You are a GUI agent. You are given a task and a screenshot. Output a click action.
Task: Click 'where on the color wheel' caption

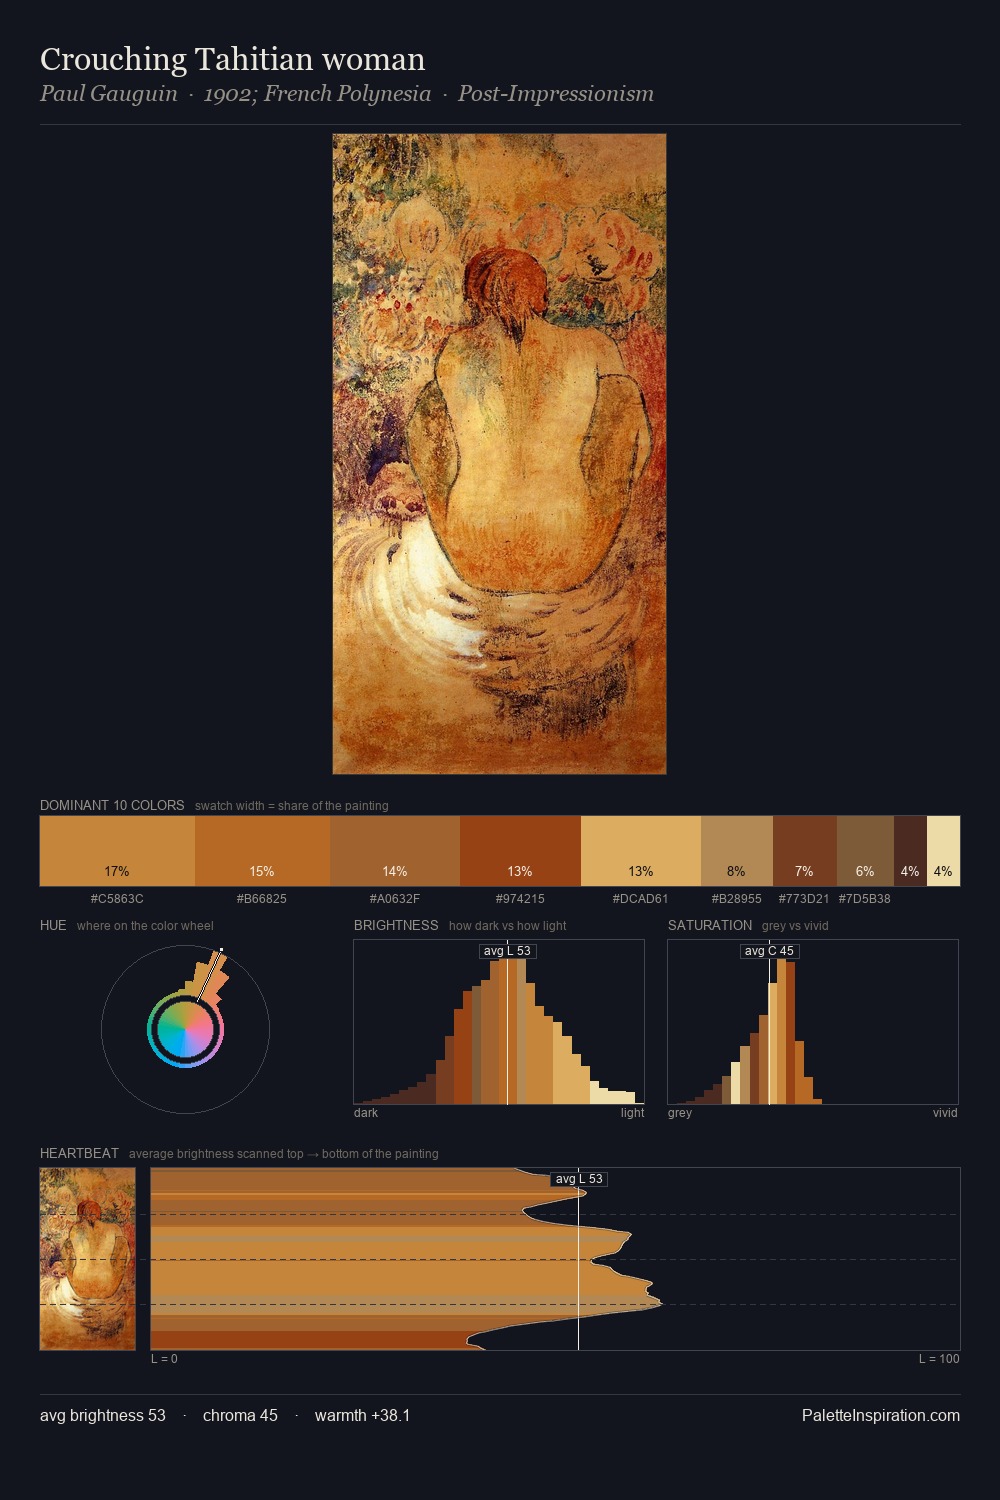(145, 925)
